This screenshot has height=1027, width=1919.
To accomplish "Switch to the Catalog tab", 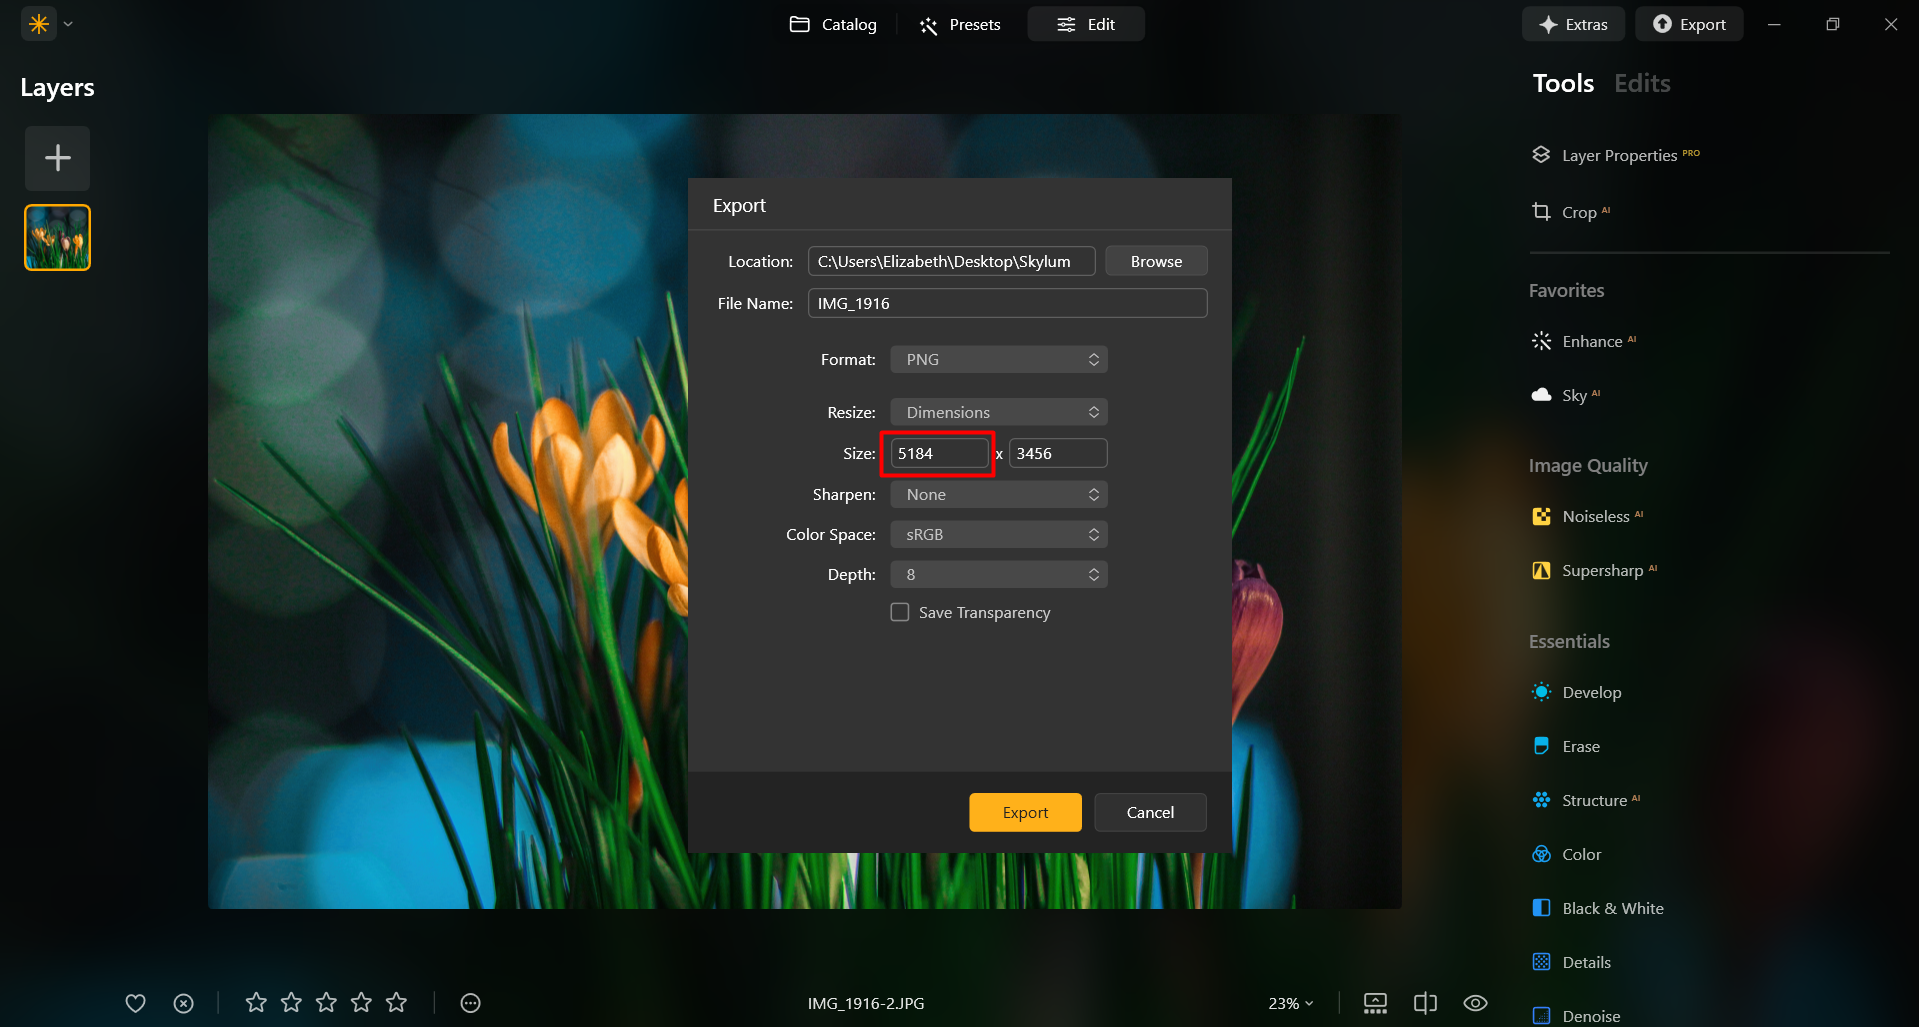I will [833, 24].
